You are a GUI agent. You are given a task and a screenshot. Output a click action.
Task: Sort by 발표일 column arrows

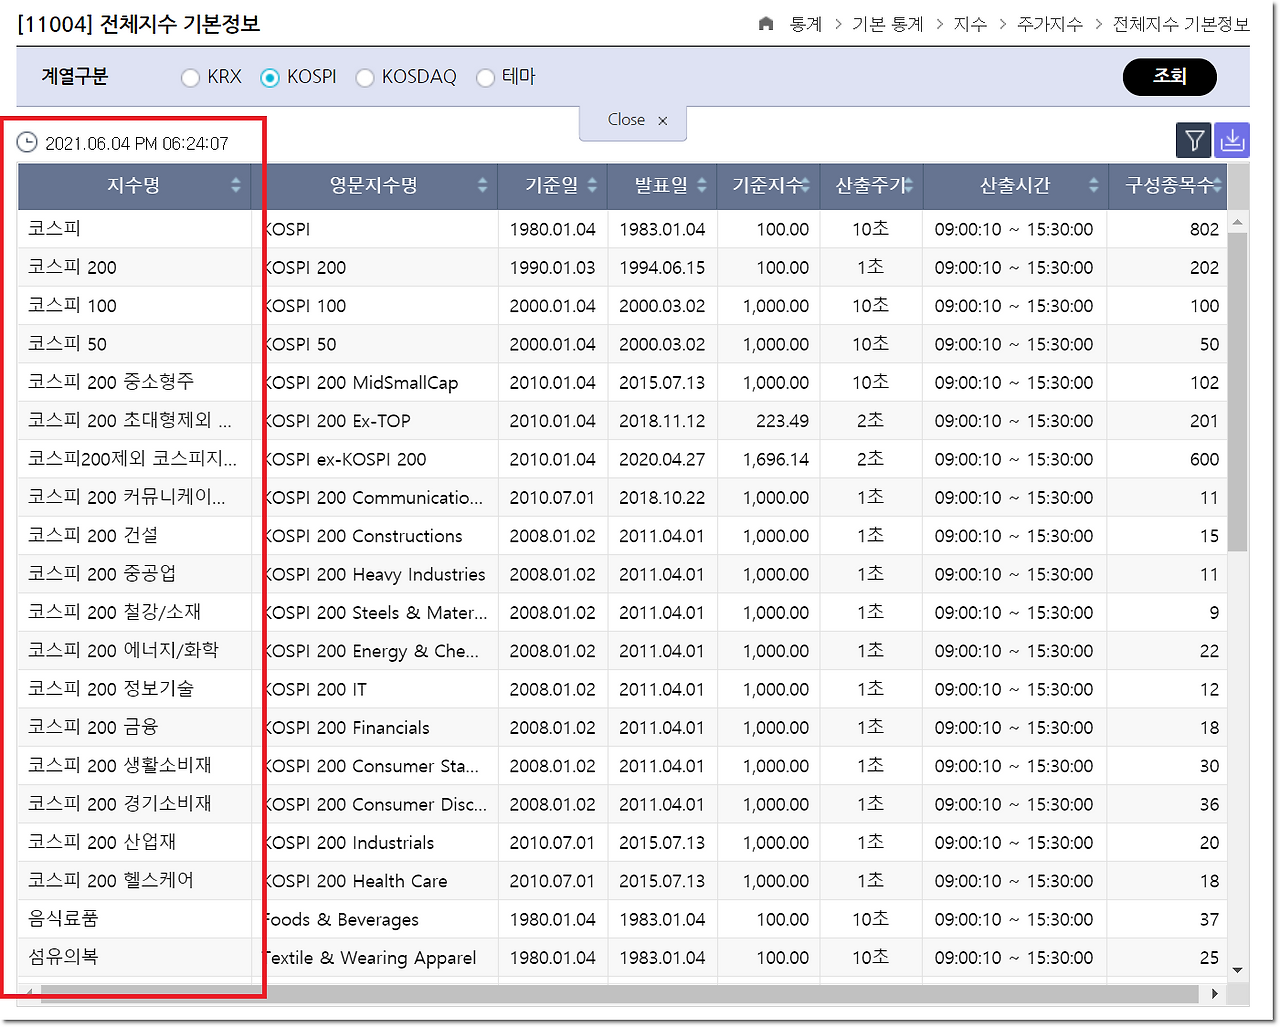pos(702,185)
